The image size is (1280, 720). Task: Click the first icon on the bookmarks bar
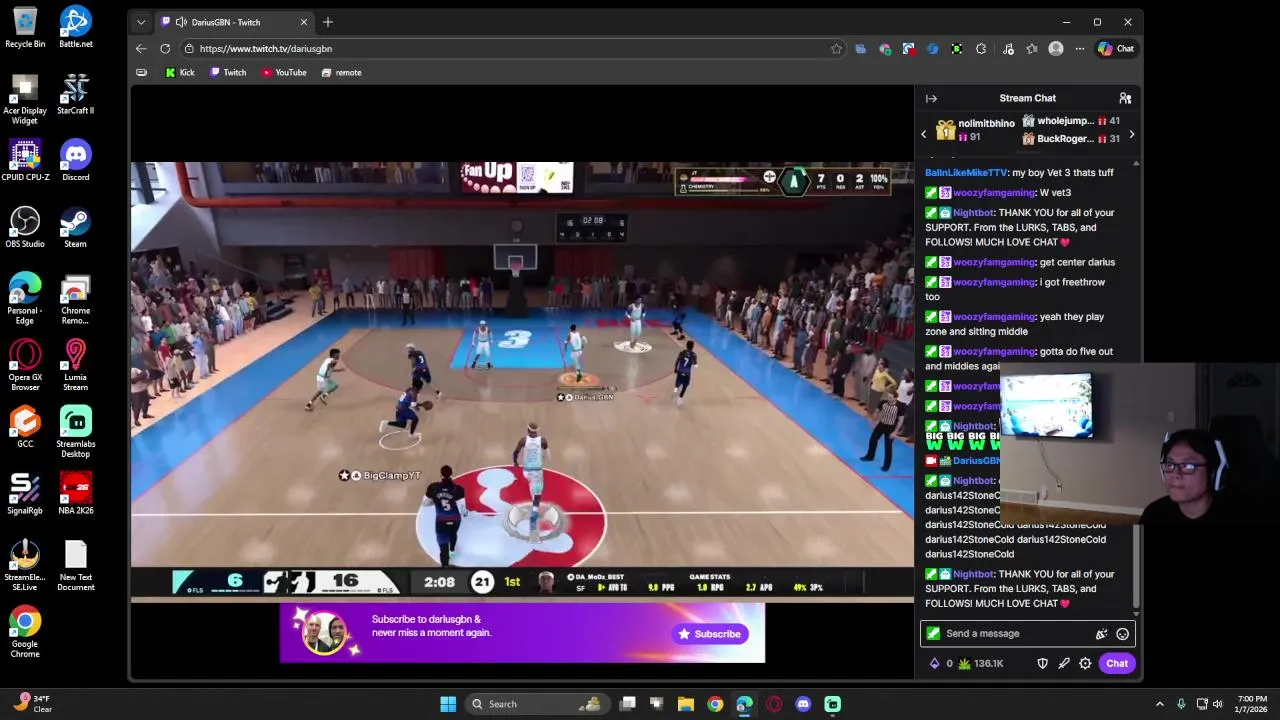pyautogui.click(x=141, y=72)
